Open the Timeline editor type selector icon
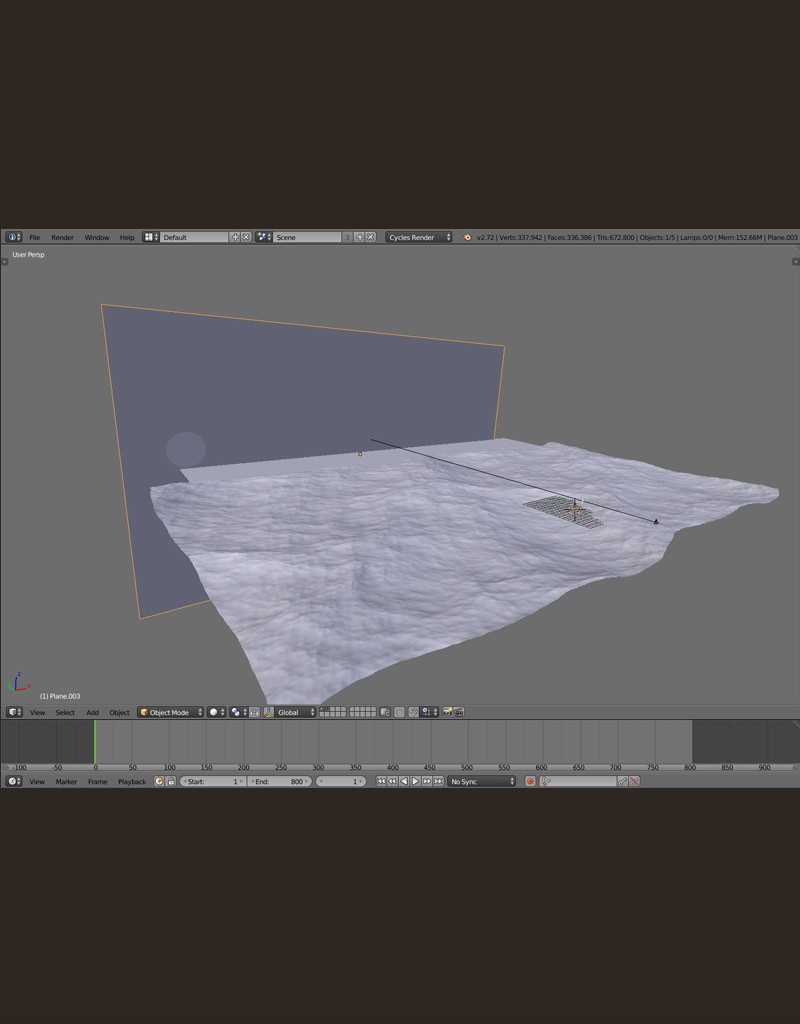The width and height of the screenshot is (800, 1024). click(10, 781)
